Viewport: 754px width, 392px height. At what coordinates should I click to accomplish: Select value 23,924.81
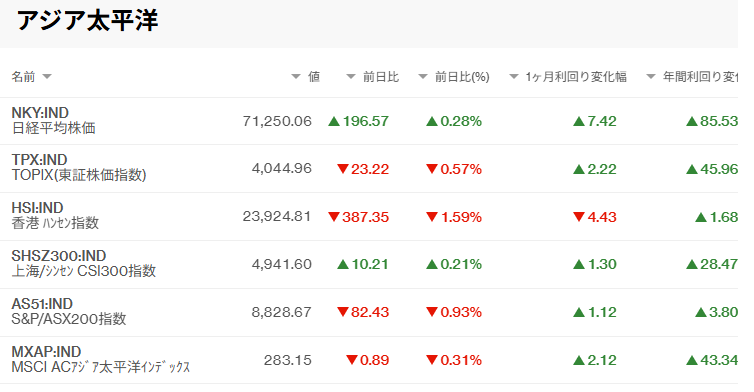277,216
